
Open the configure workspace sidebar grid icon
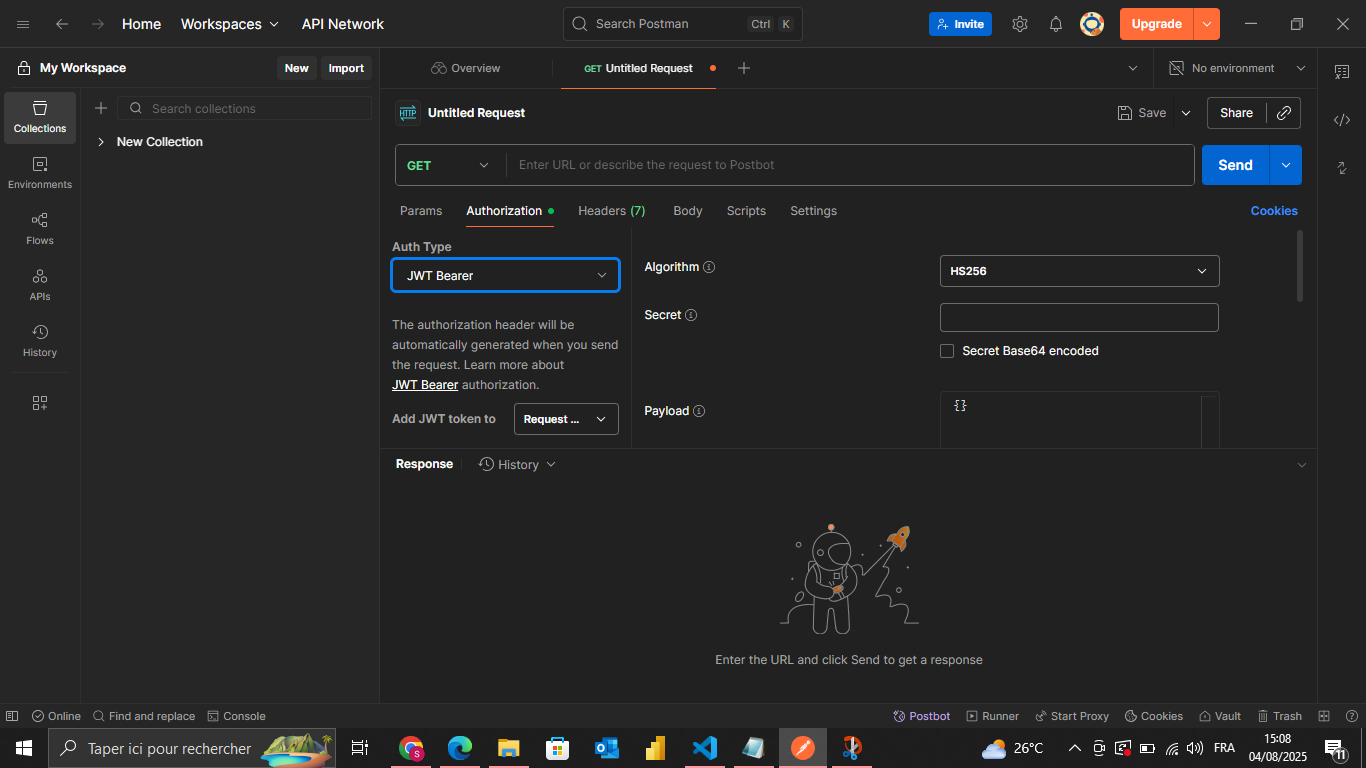40,403
